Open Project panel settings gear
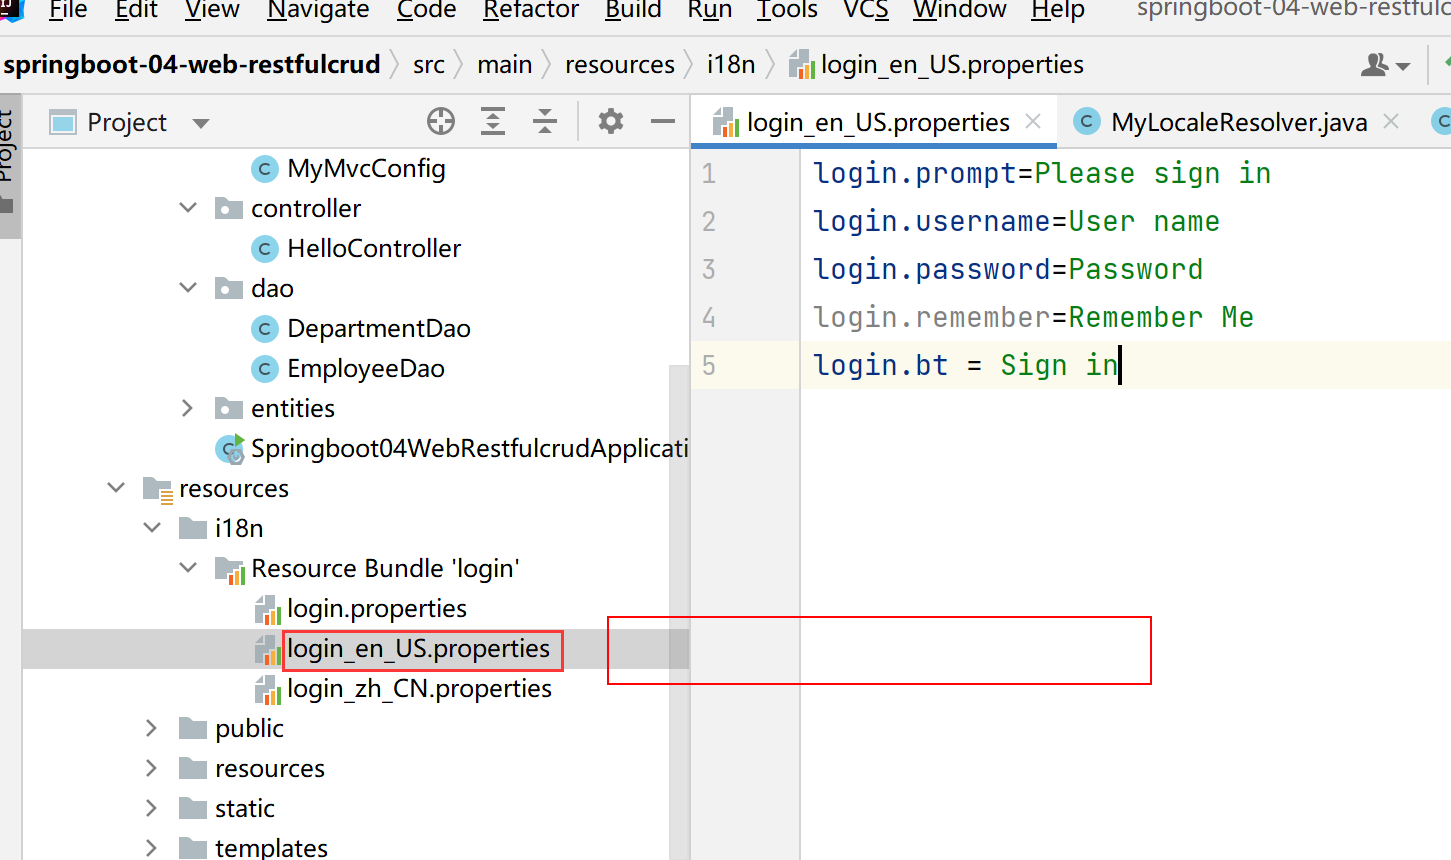This screenshot has width=1451, height=860. tap(611, 122)
